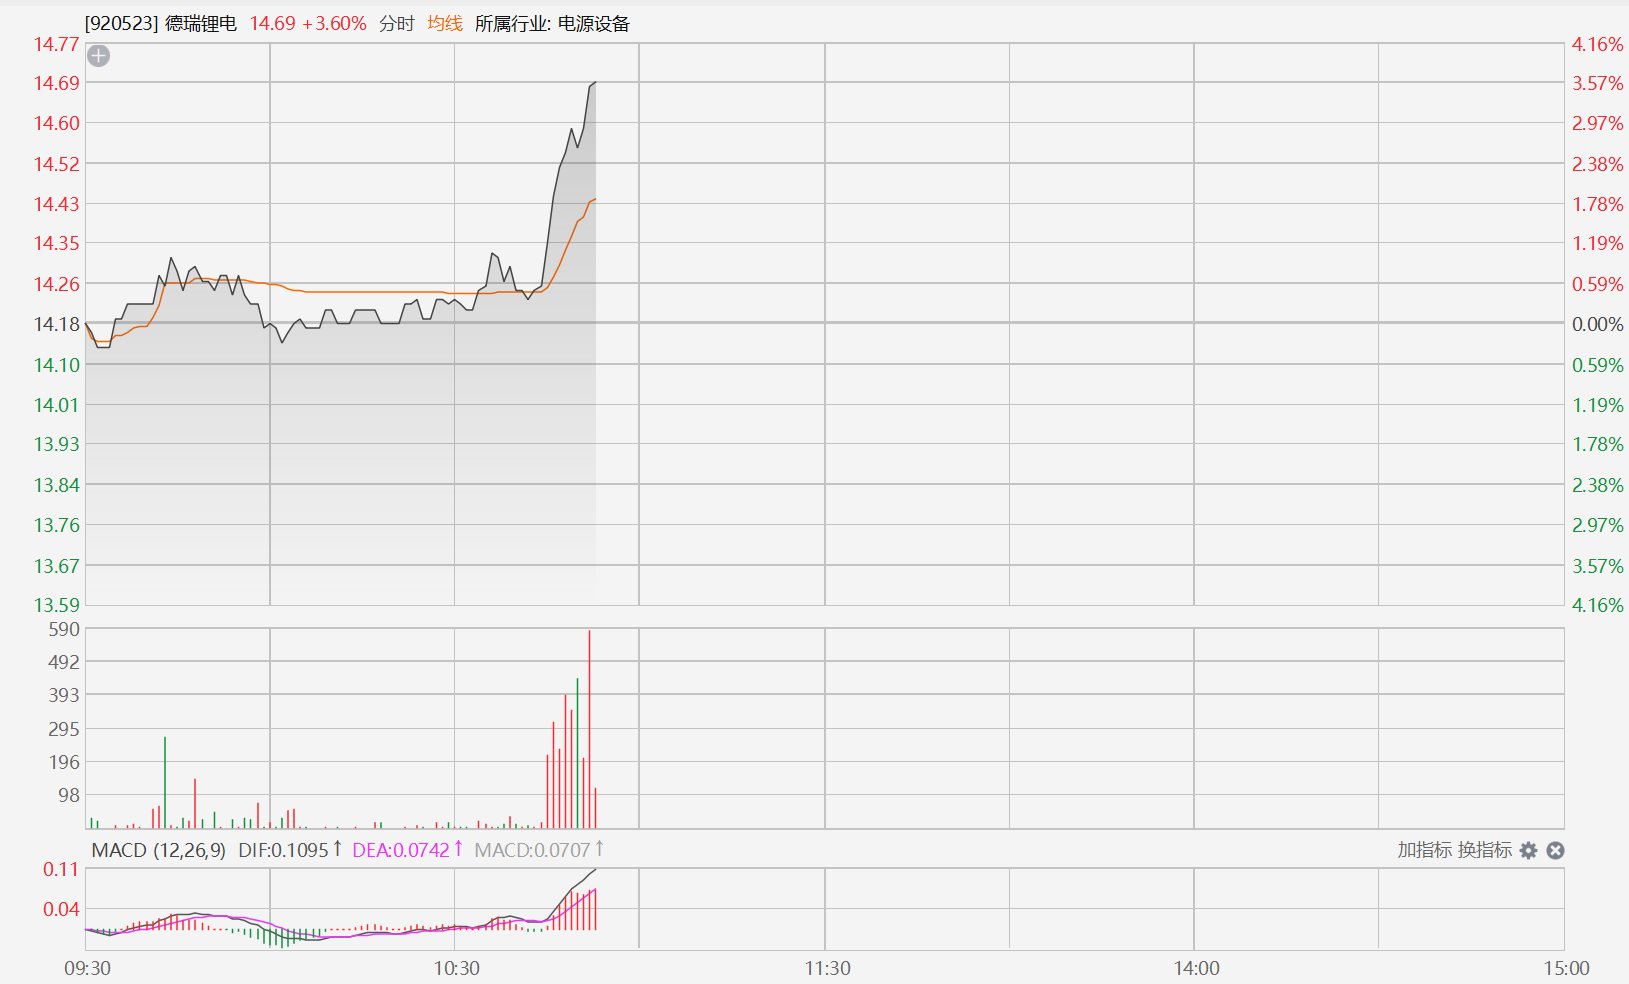Click the plus icon atop the price chart
This screenshot has height=984, width=1629.
click(98, 56)
